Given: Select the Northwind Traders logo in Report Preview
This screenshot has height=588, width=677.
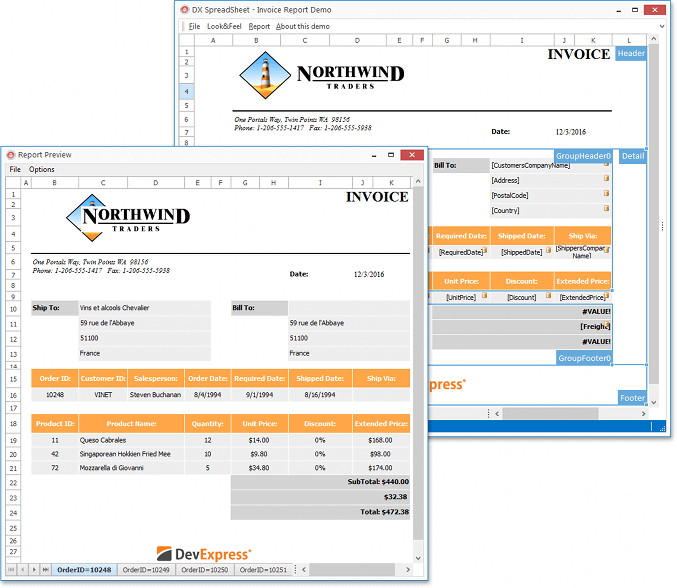Looking at the screenshot, I should point(128,218).
